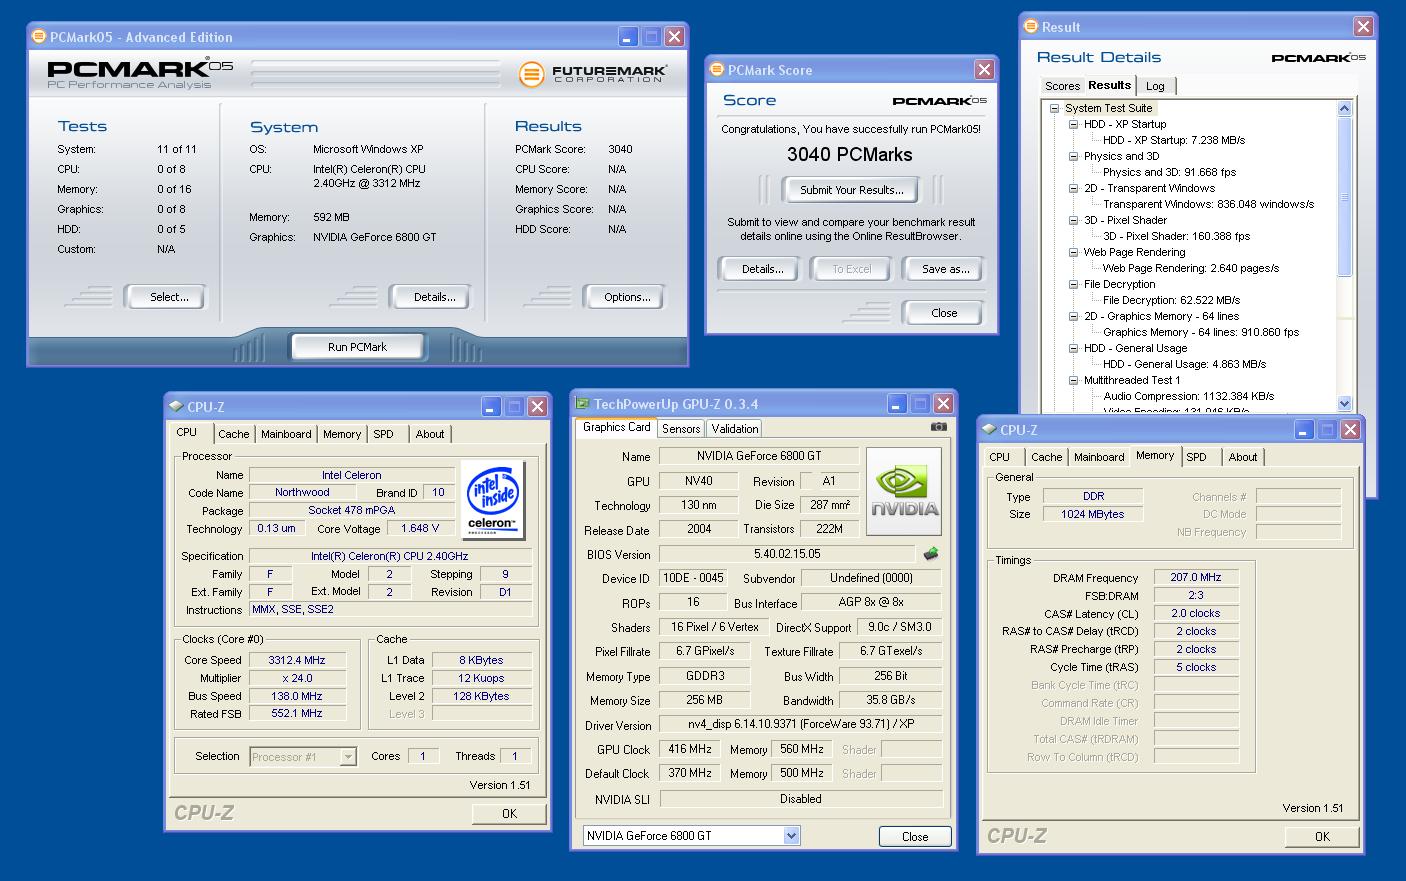Select the 'Physics and 3D: 91.668 fps' row

click(1169, 172)
